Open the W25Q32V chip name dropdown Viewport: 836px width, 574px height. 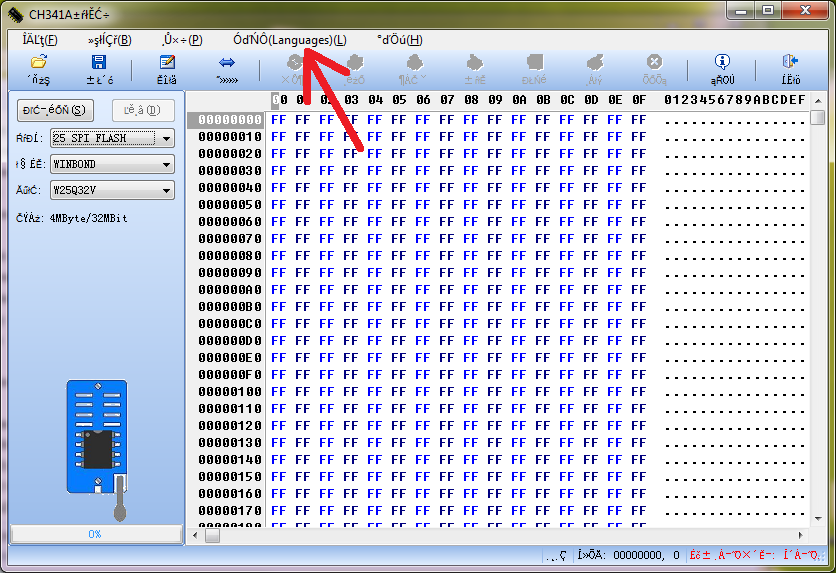click(x=112, y=190)
